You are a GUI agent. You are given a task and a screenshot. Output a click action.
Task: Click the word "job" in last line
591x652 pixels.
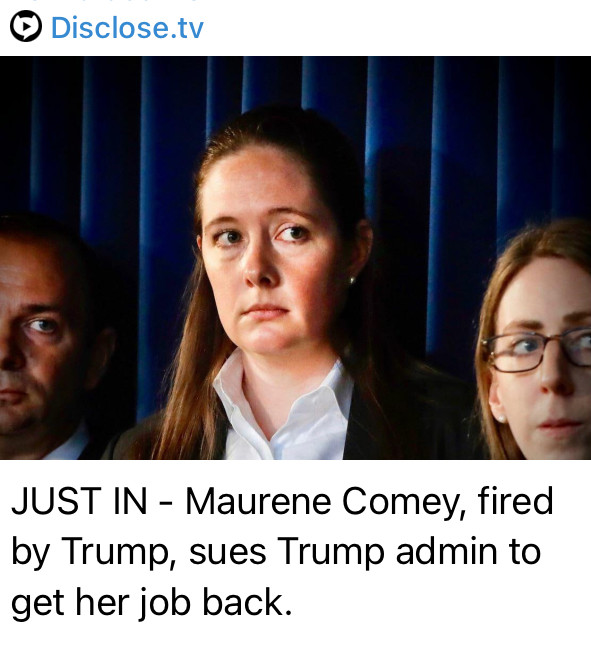(165, 604)
